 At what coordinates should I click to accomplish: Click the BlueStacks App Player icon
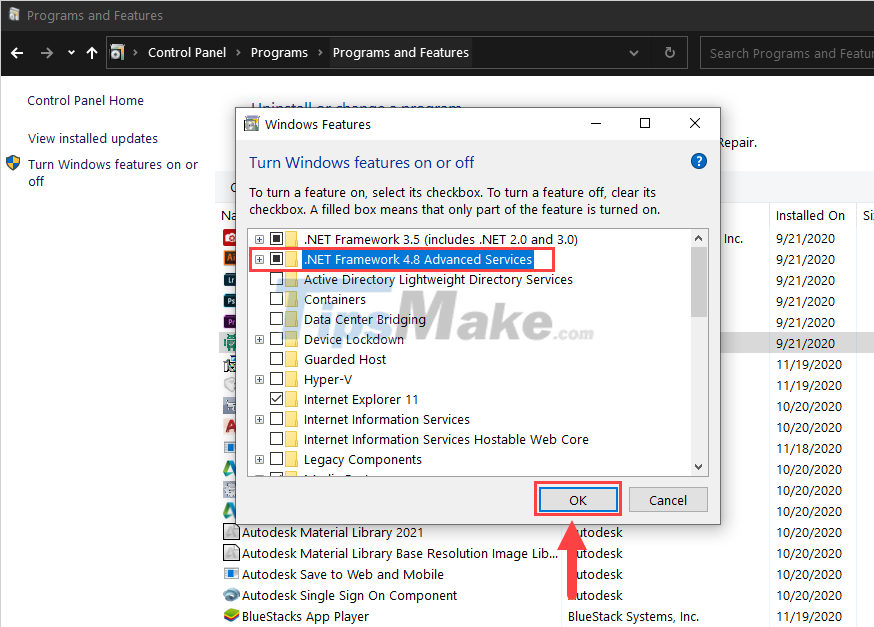[x=231, y=616]
